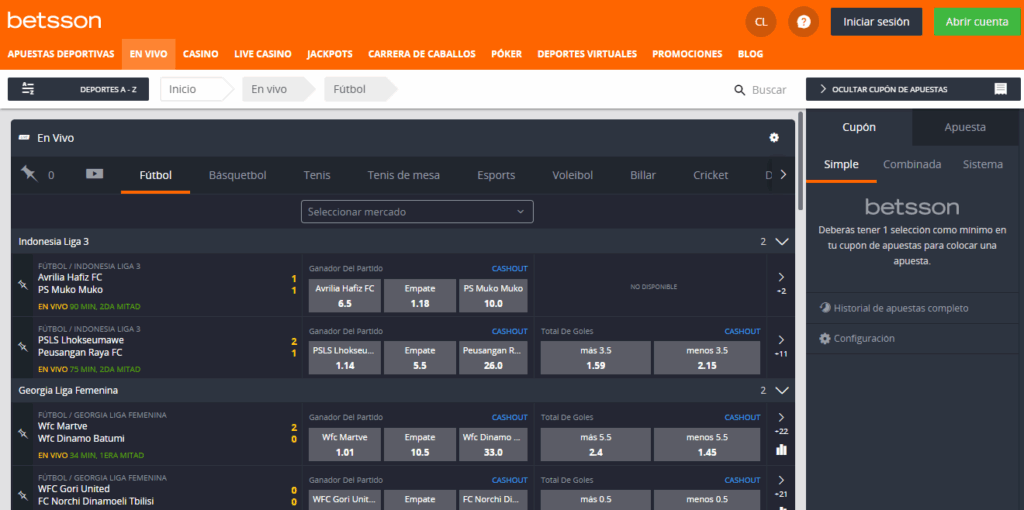Open the Póker menu item
Screen dimensions: 1024x510
pos(507,54)
